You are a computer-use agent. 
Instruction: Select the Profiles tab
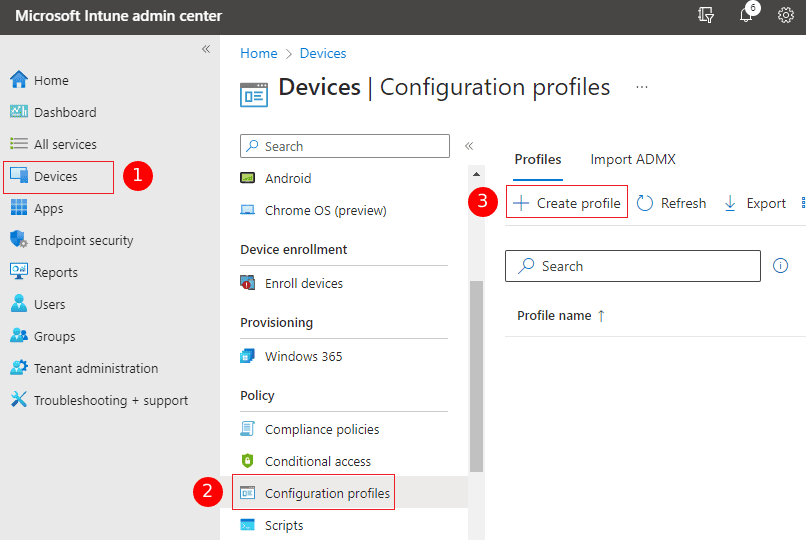click(x=537, y=159)
